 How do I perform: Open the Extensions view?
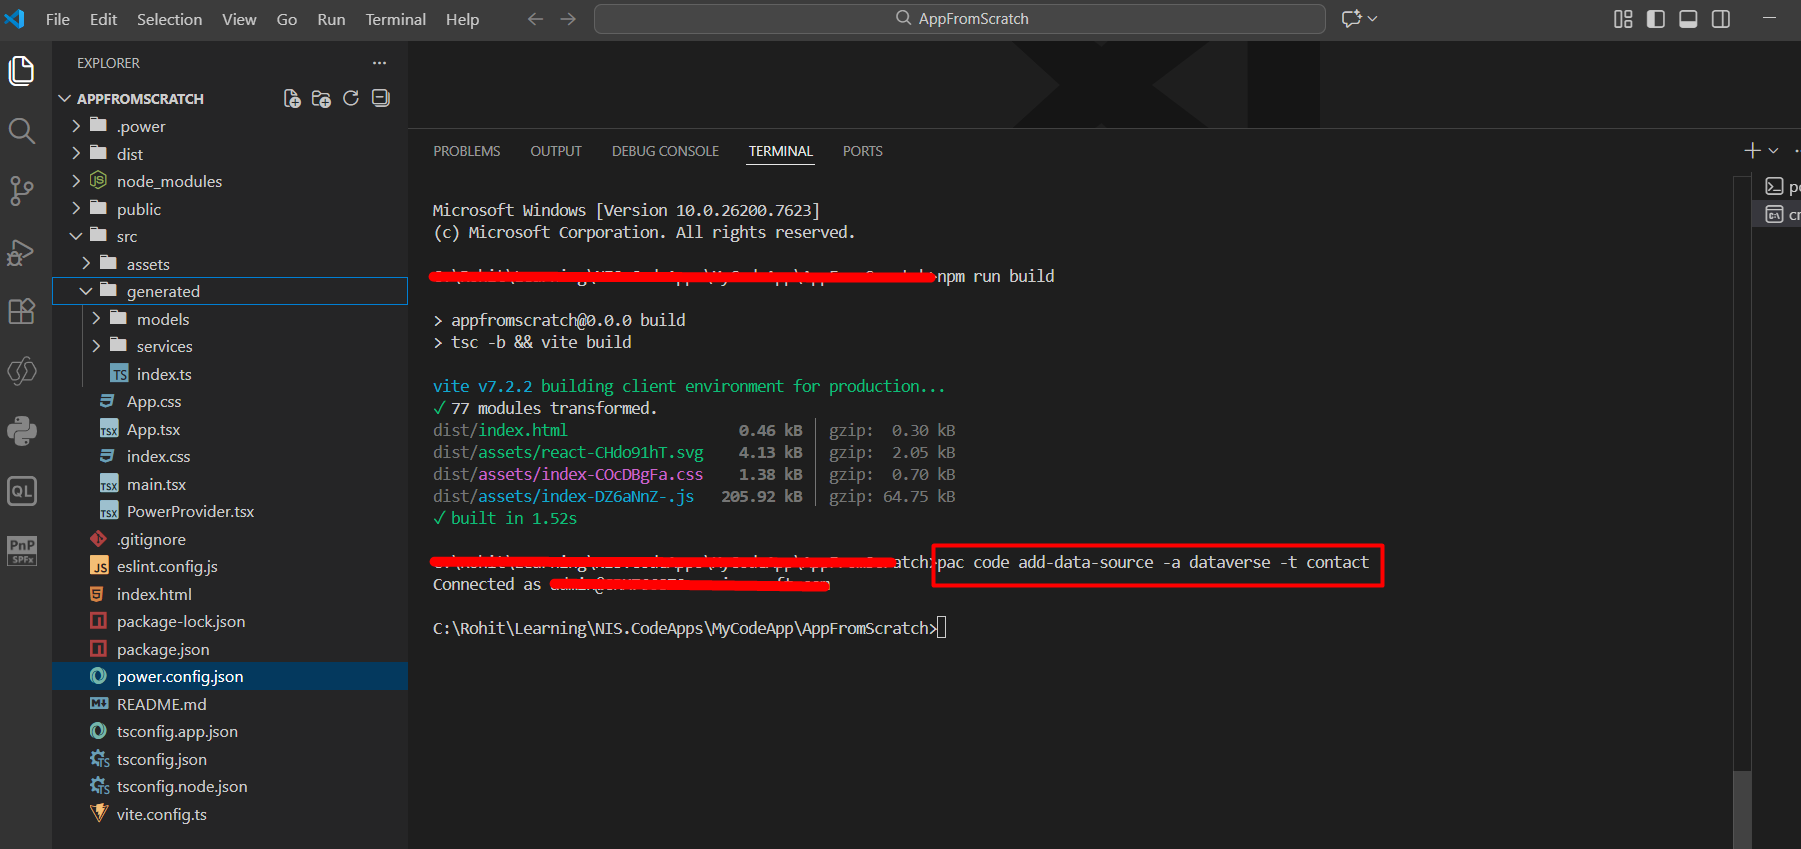(21, 312)
